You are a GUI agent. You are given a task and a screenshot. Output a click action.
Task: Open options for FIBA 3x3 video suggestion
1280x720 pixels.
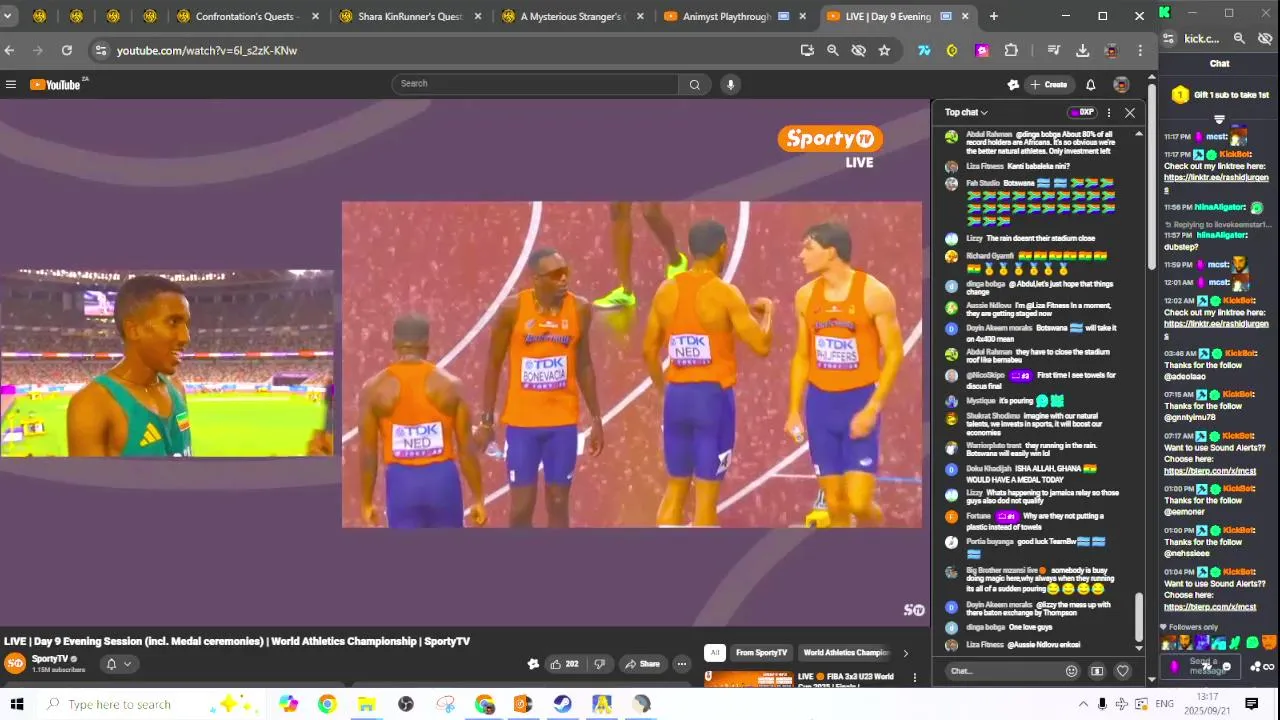[x=914, y=677]
